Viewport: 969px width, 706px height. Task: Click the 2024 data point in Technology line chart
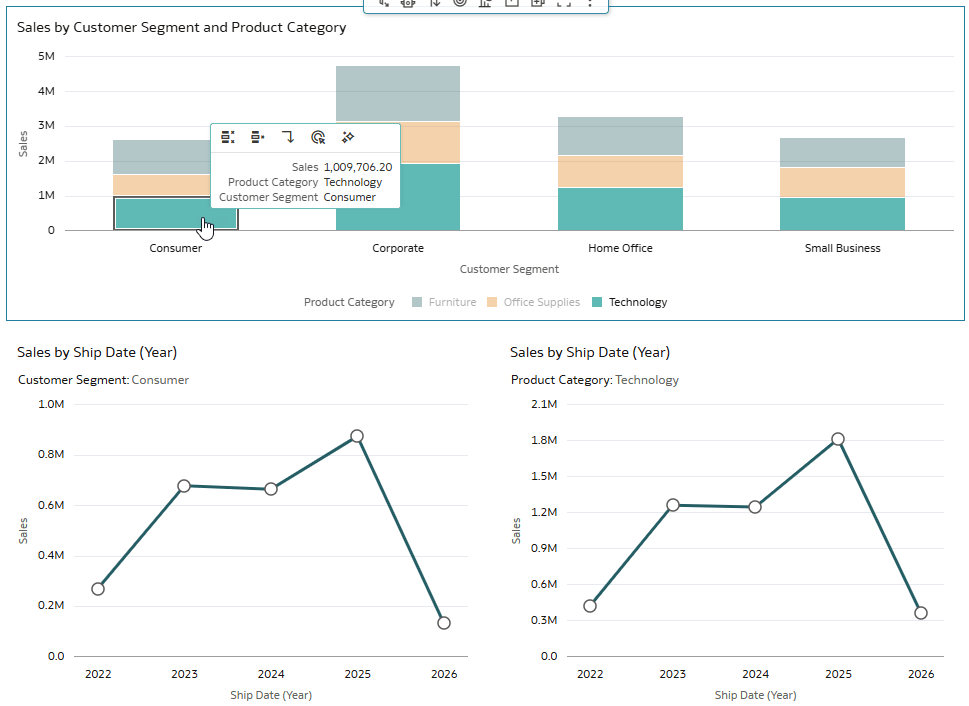(755, 507)
